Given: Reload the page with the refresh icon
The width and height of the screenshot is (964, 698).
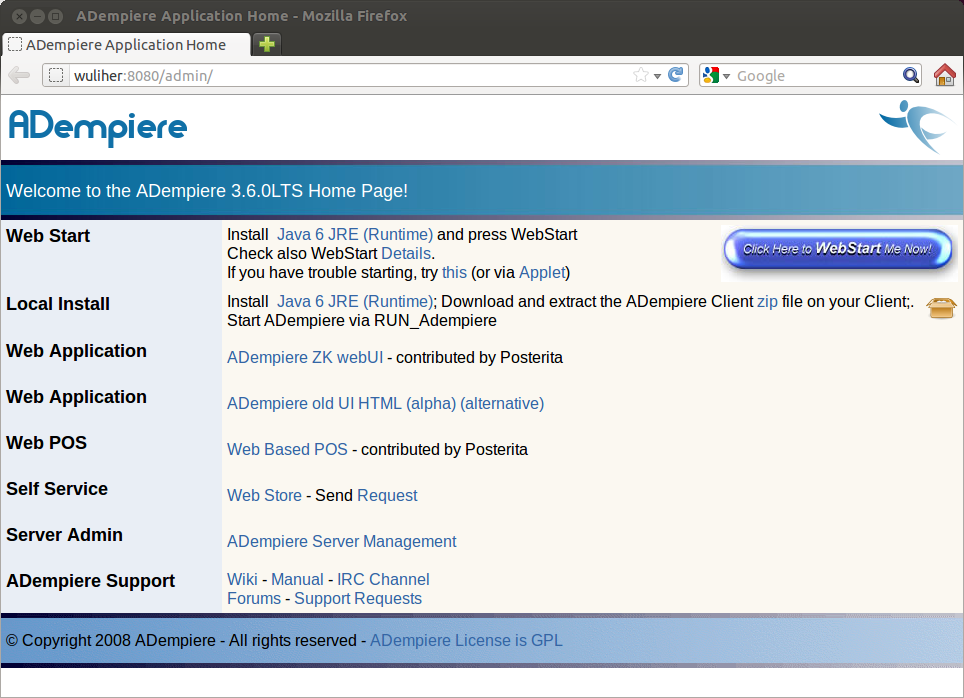Looking at the screenshot, I should click(676, 75).
